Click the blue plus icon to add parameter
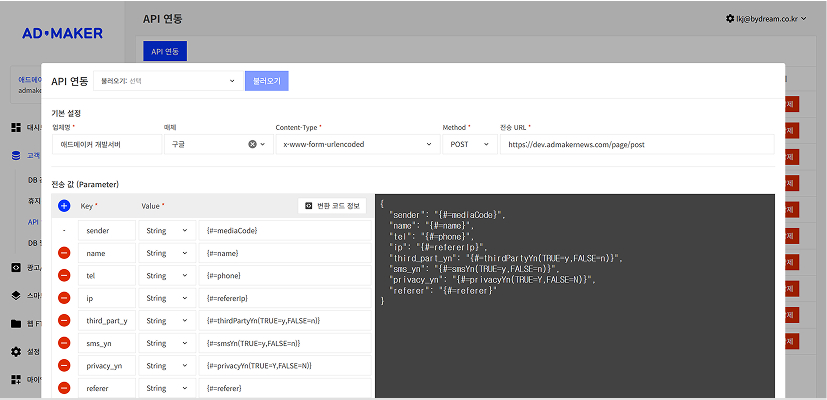 pos(64,206)
